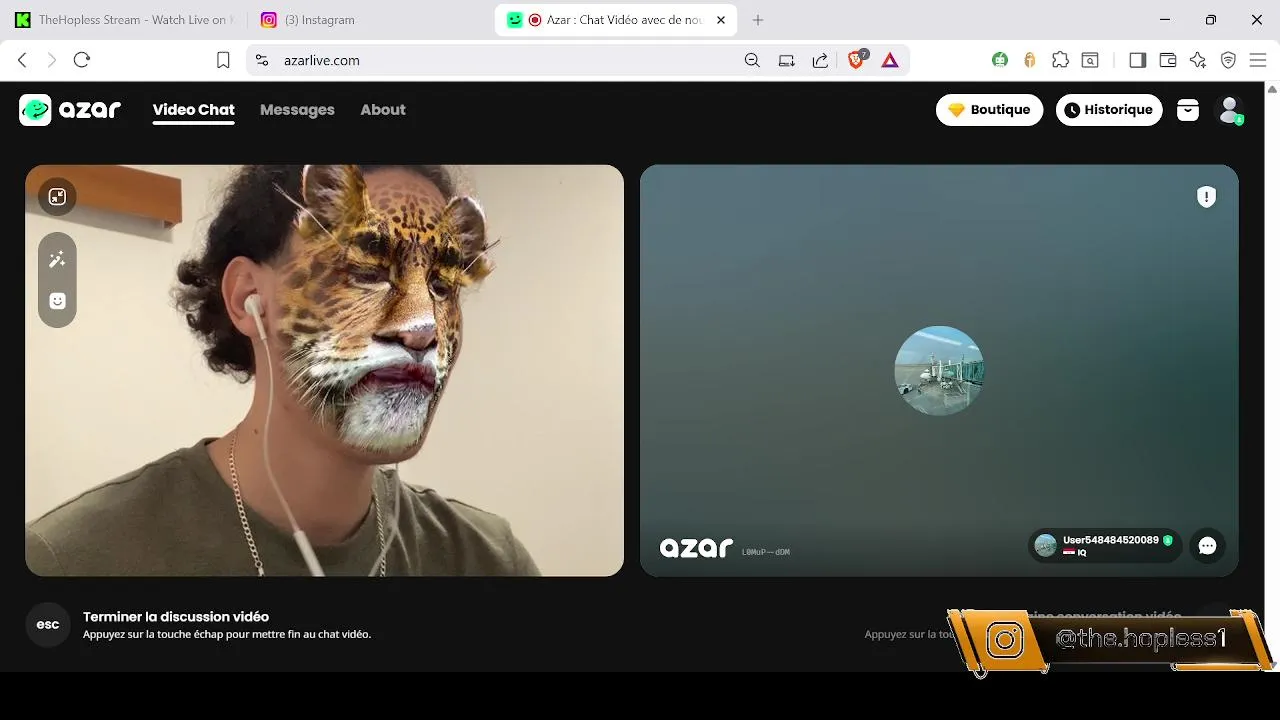The image size is (1280, 720).
Task: Open Historique match history
Action: [1109, 110]
